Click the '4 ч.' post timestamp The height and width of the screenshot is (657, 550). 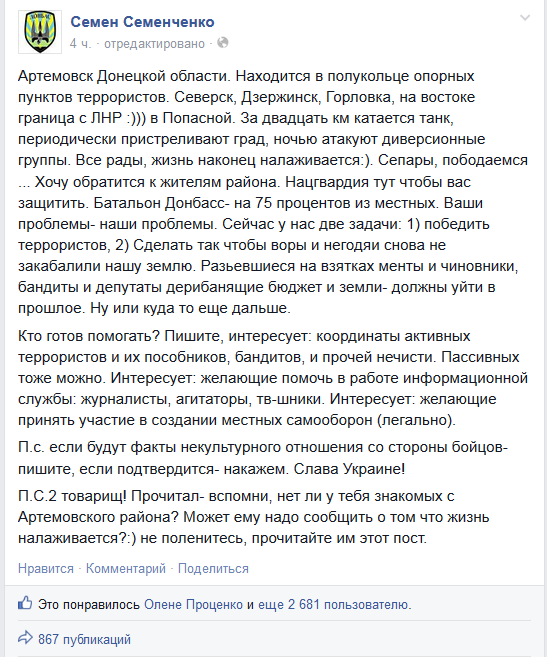(80, 44)
